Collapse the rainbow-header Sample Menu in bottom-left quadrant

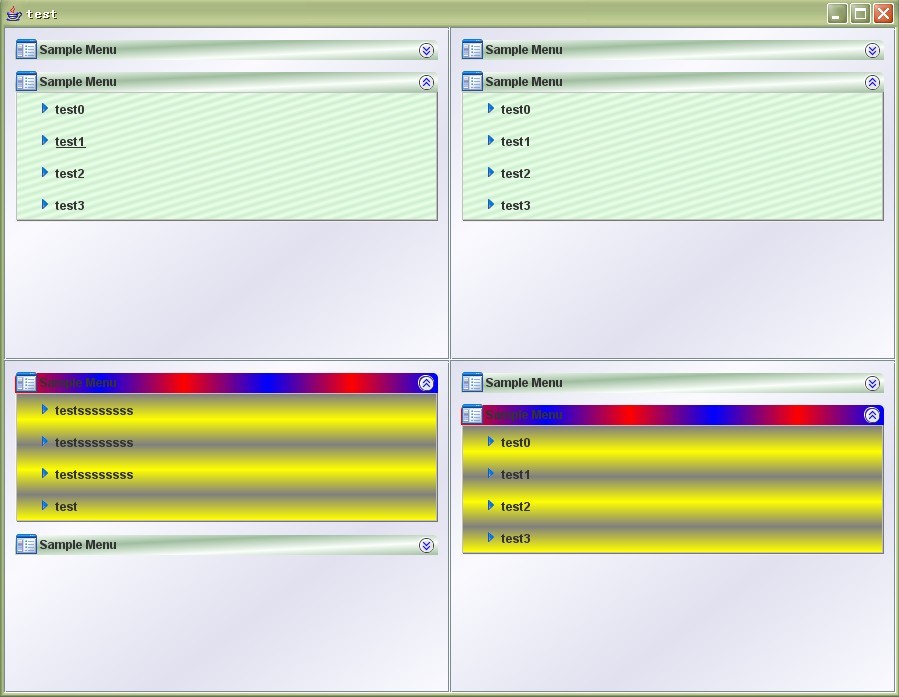[425, 383]
